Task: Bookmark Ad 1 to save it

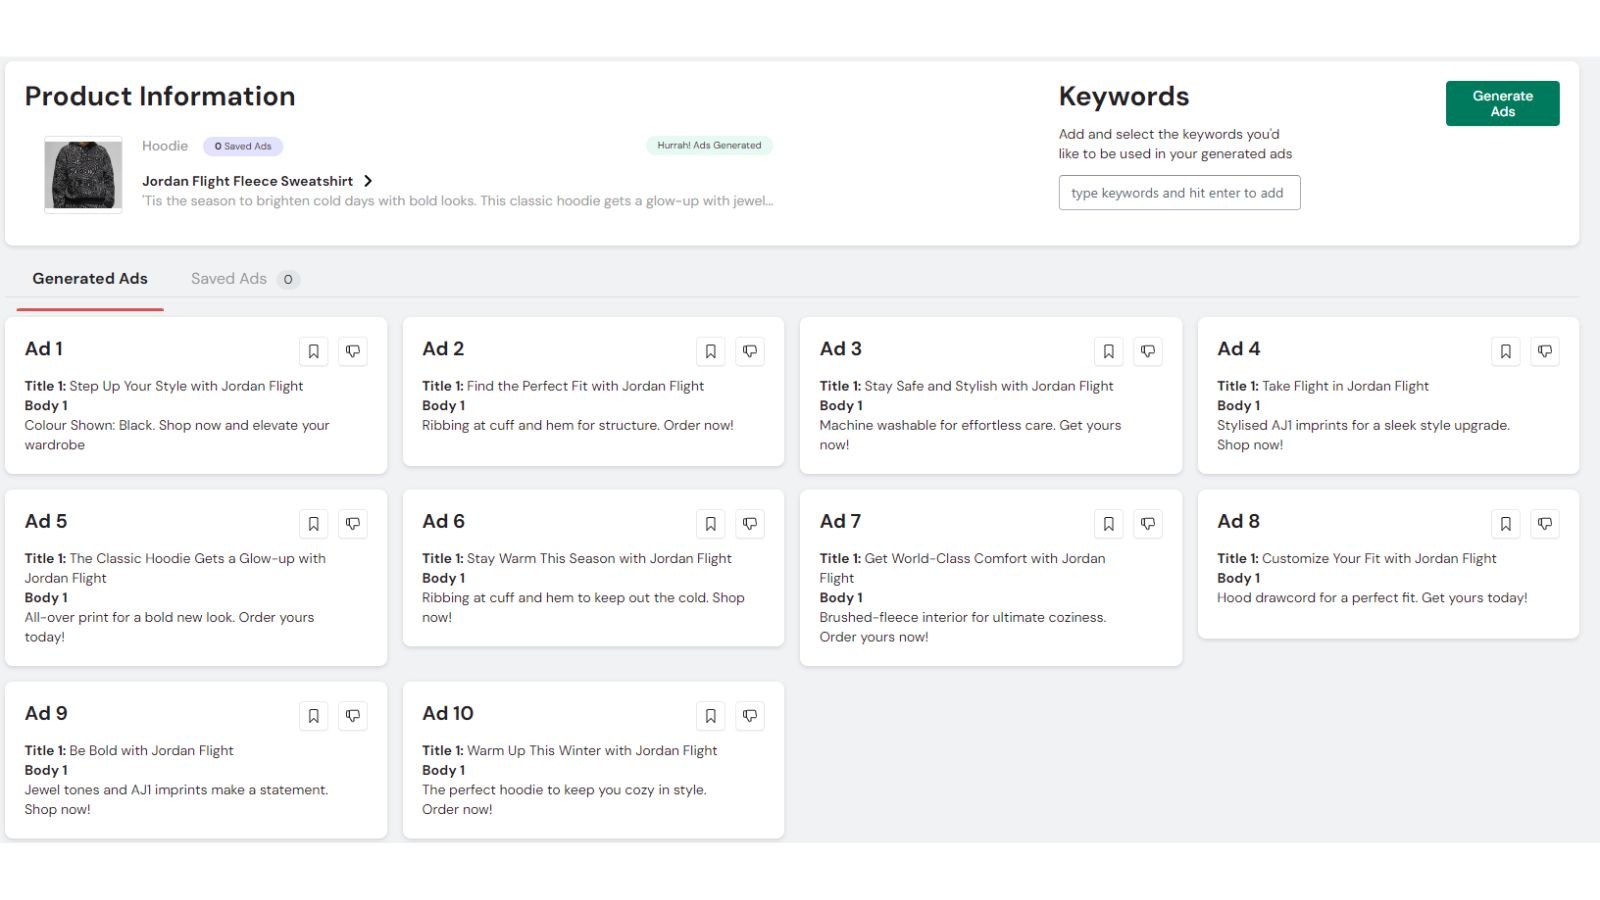Action: 313,351
